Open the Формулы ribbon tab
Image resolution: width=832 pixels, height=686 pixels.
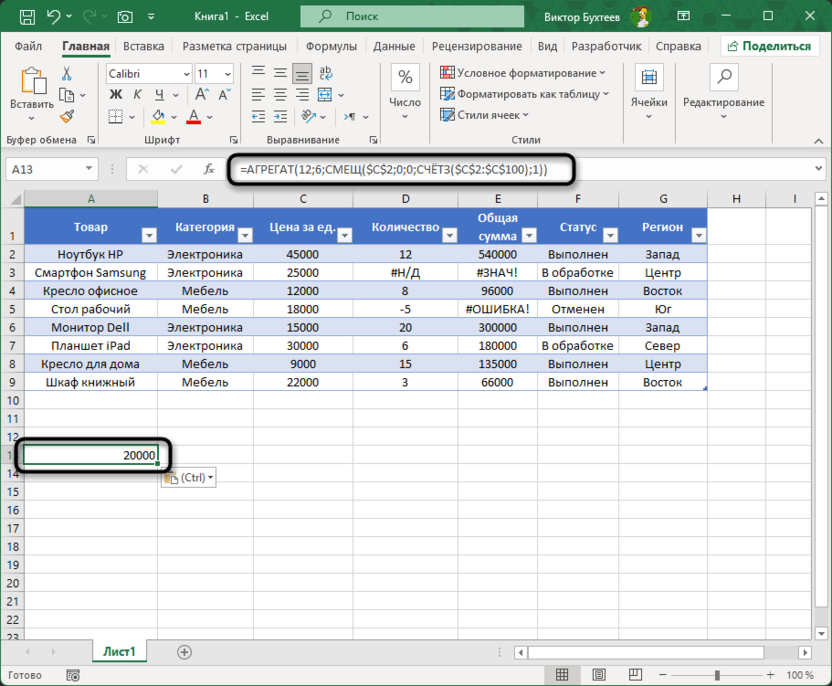331,46
